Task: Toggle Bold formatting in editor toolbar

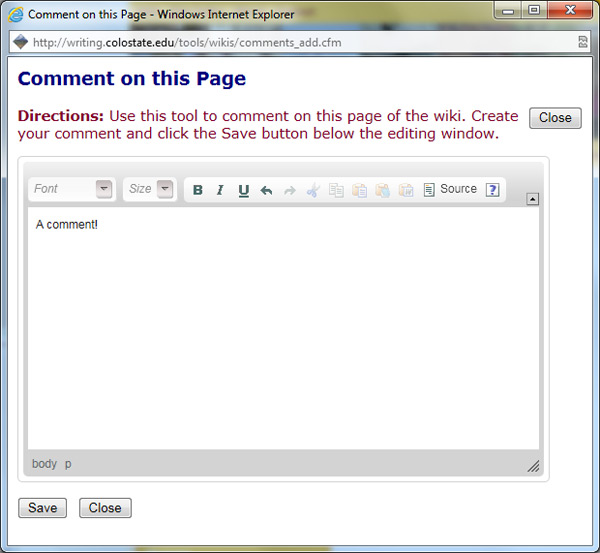Action: click(197, 190)
